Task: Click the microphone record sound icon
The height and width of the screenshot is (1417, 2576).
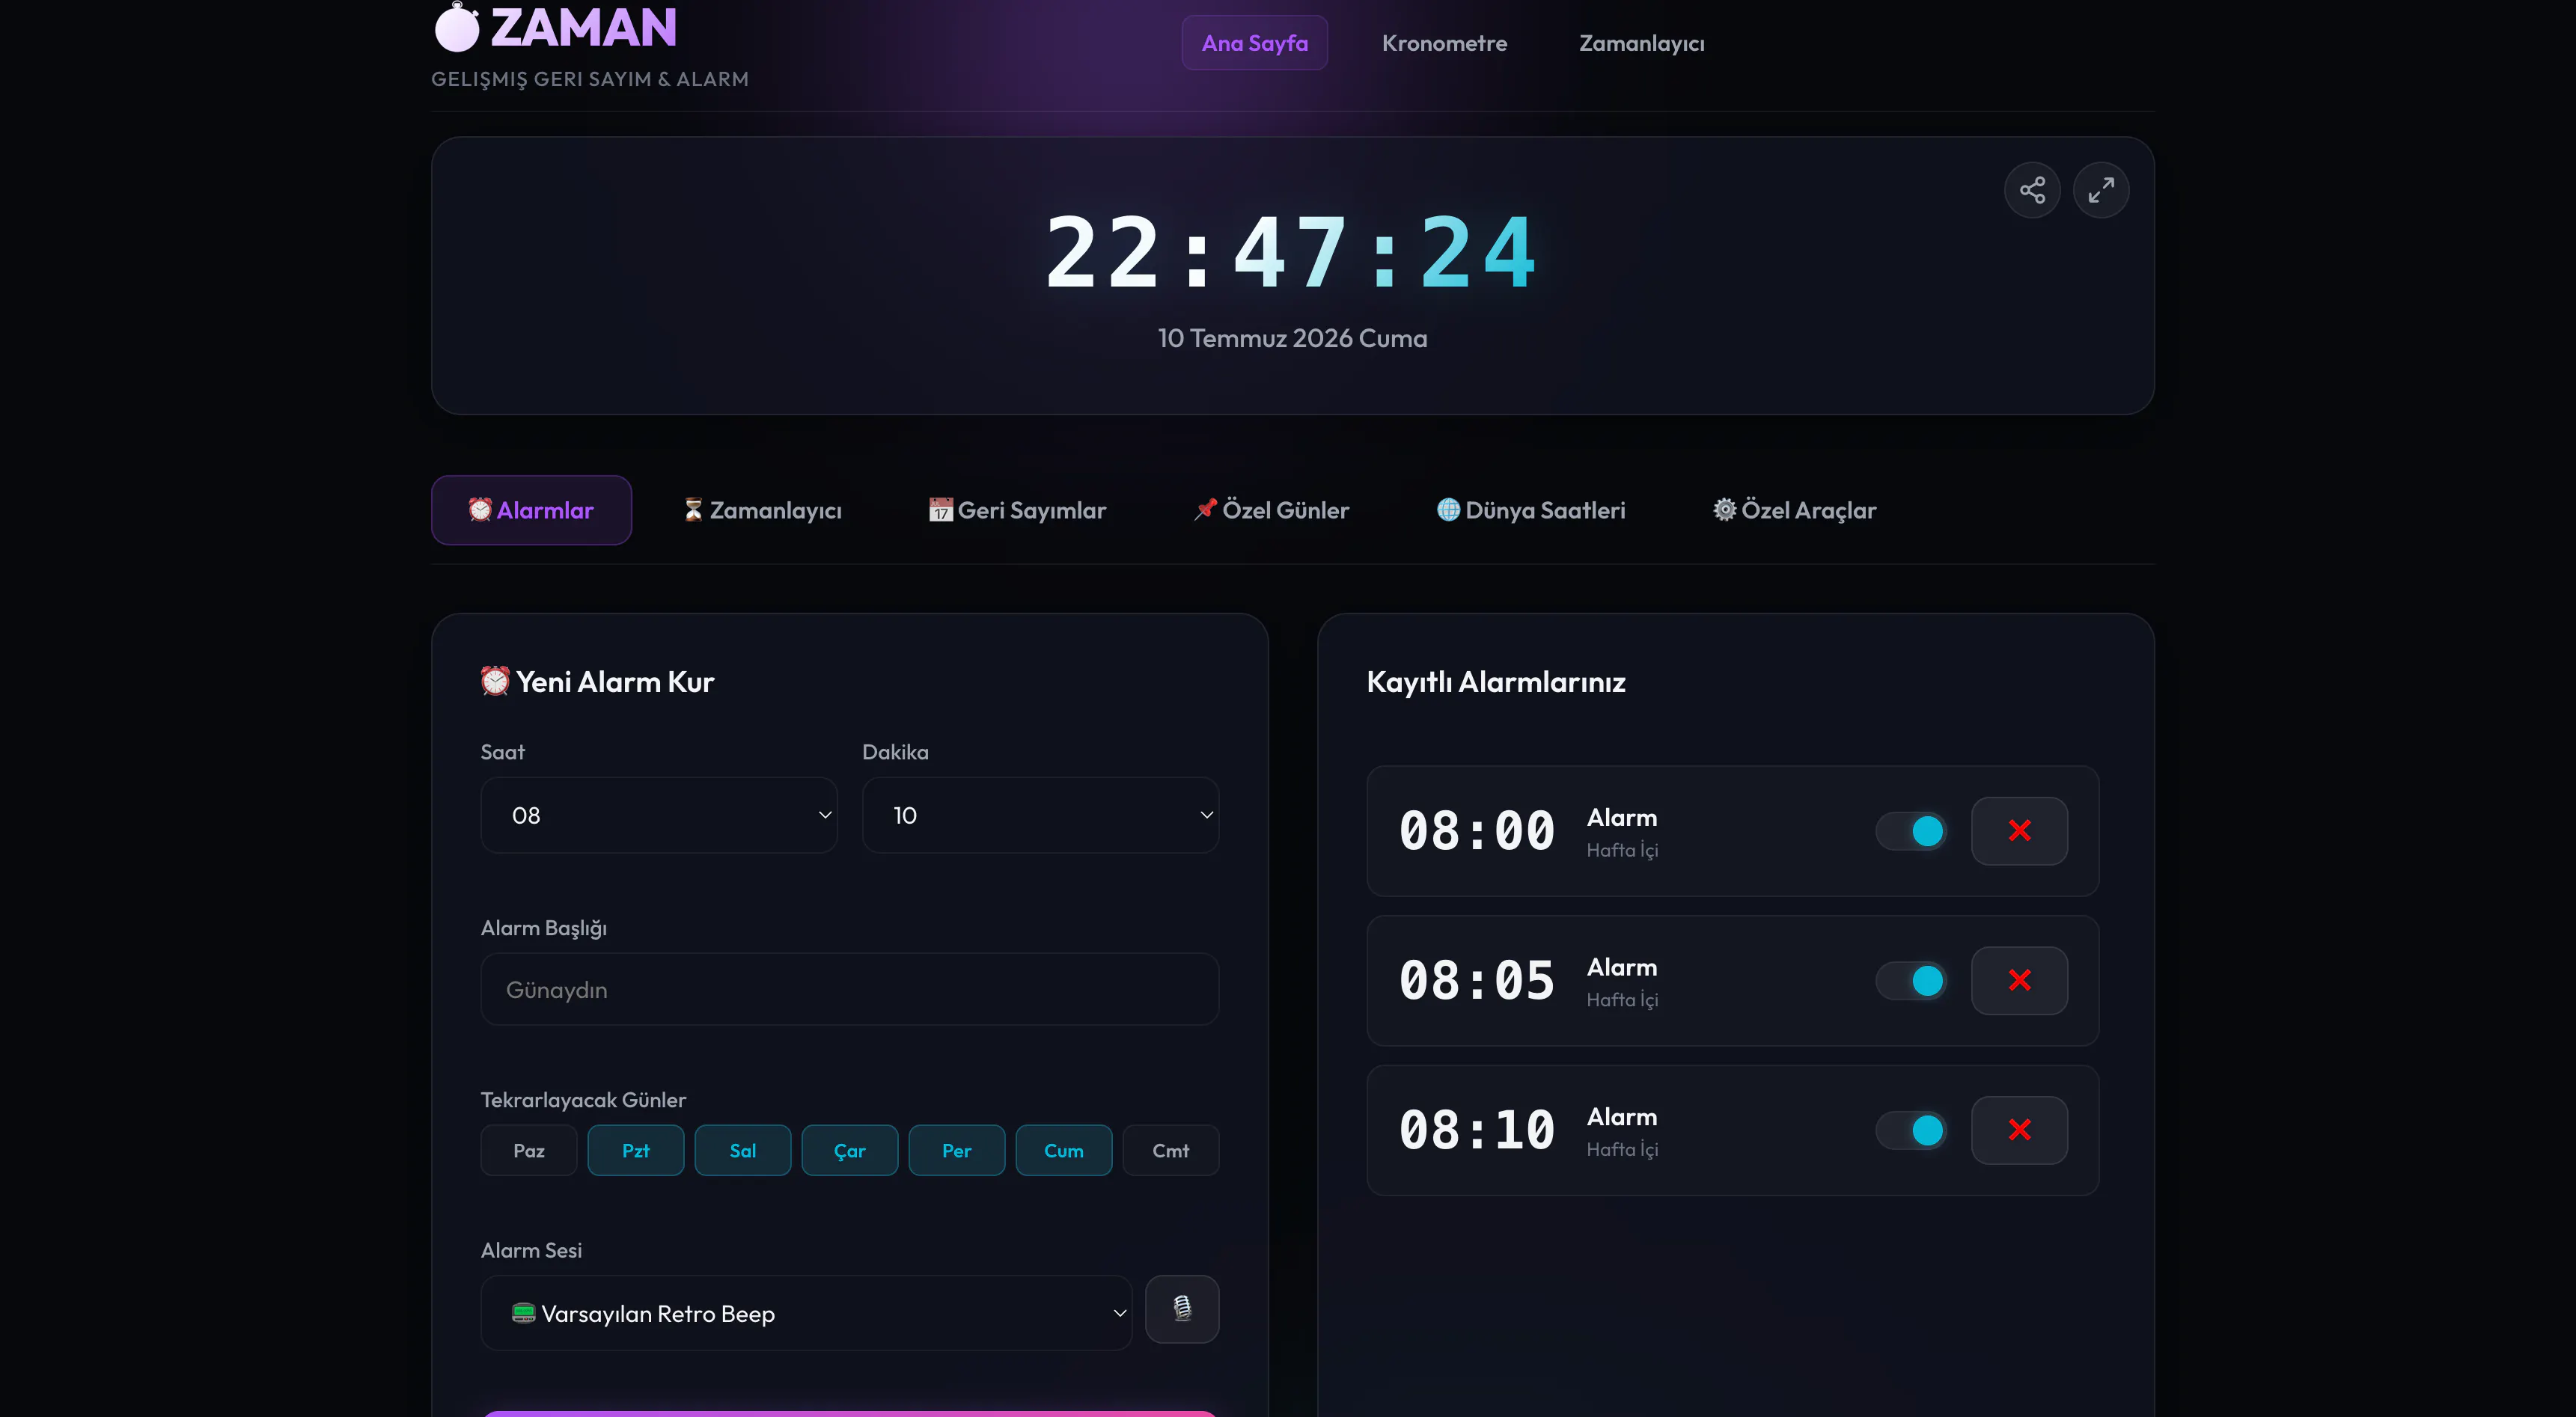Action: click(1182, 1309)
